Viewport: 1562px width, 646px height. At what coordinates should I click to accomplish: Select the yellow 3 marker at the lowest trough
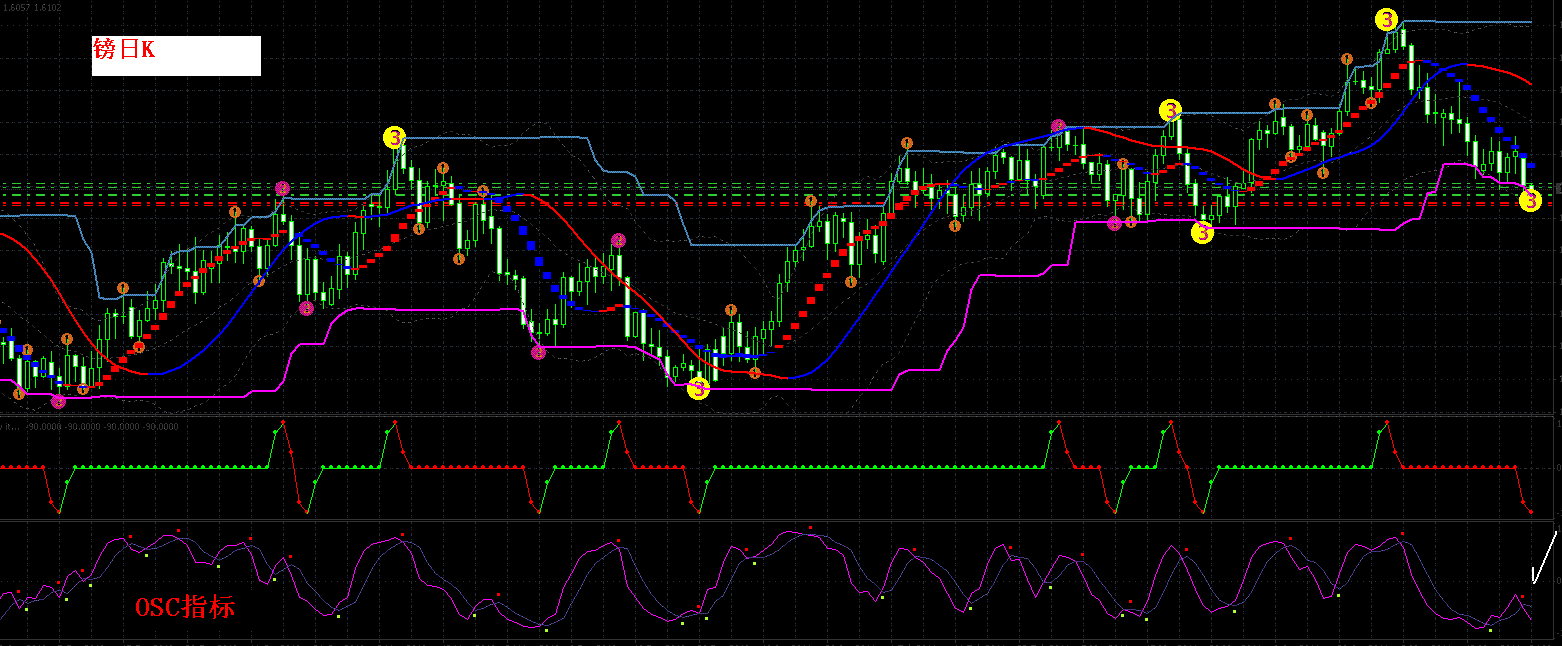click(698, 390)
